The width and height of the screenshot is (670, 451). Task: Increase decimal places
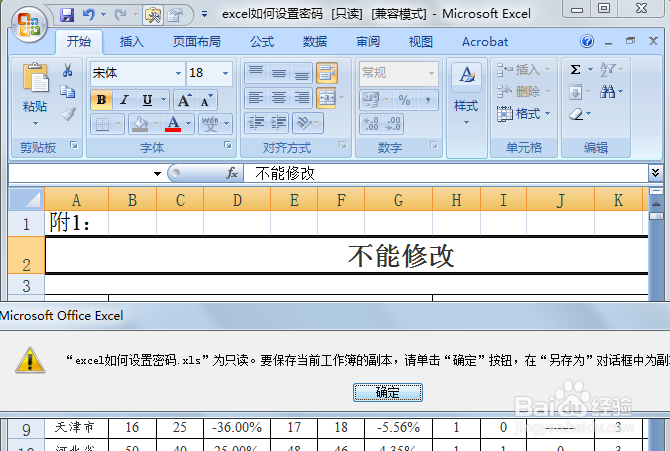click(371, 124)
